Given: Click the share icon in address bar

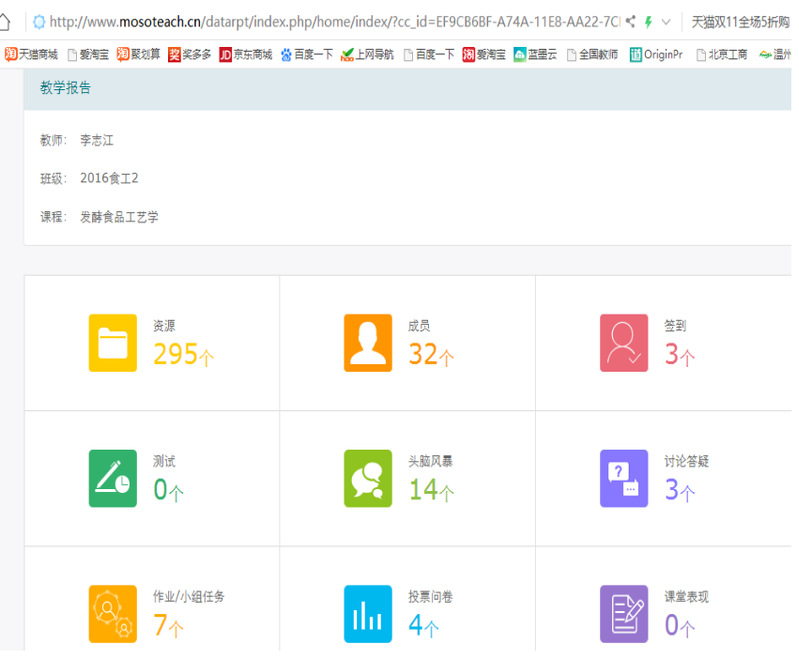Looking at the screenshot, I should 630,21.
